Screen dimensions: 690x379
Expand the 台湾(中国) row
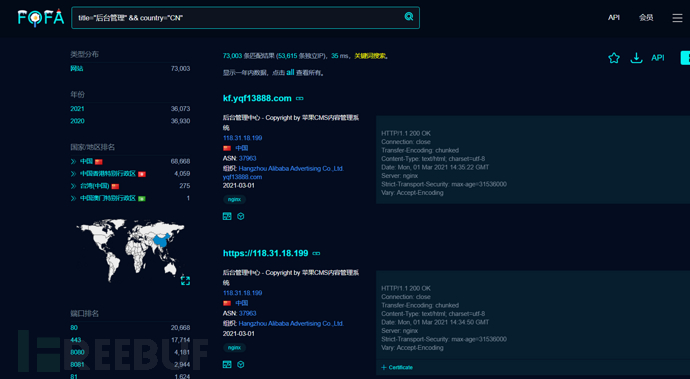pyautogui.click(x=73, y=186)
